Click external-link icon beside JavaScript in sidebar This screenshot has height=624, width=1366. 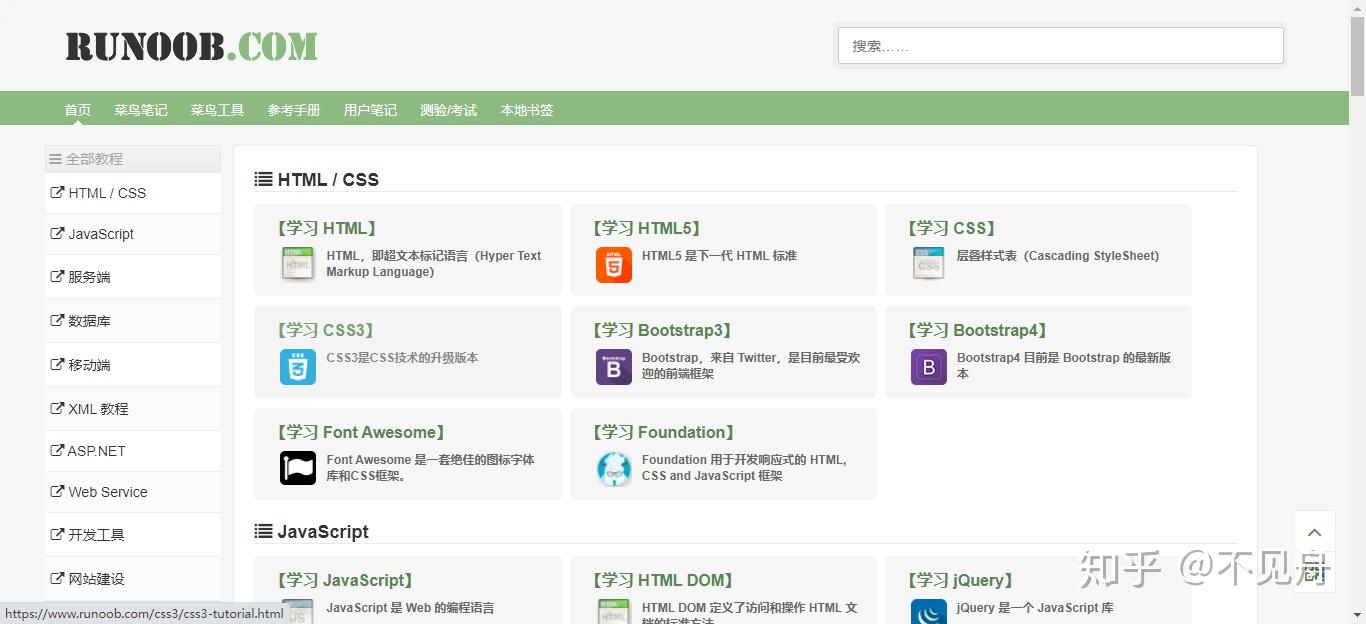[57, 234]
